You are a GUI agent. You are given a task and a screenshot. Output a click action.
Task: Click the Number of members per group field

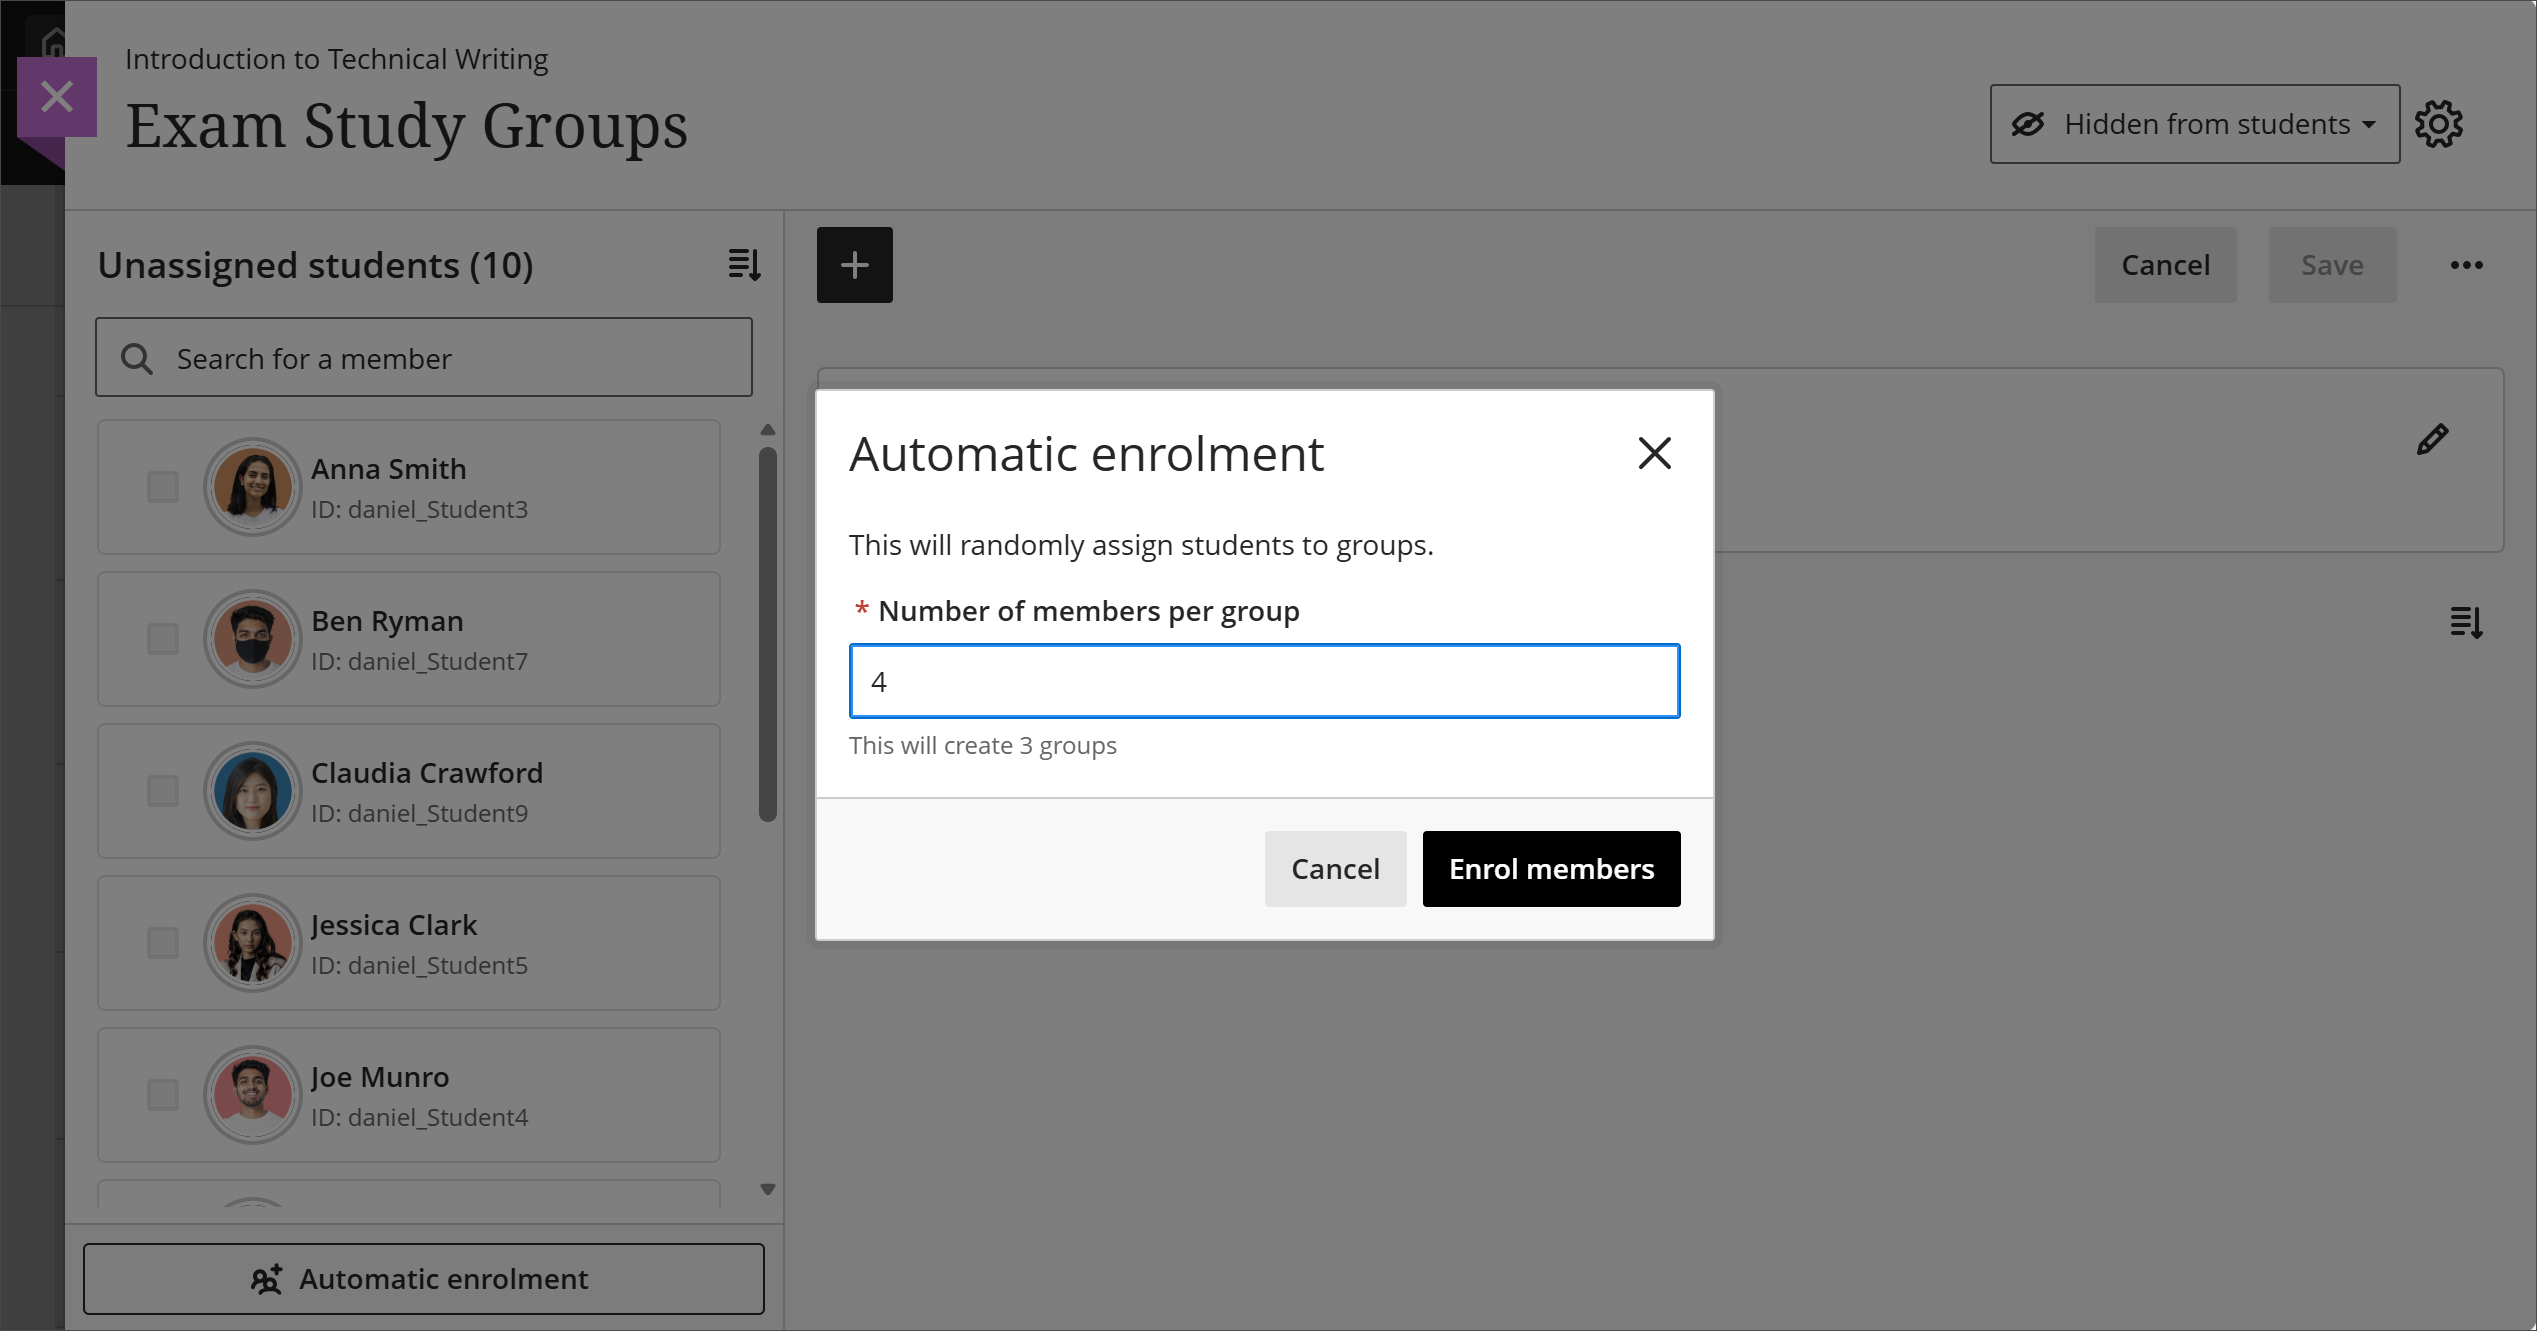[x=1263, y=681]
